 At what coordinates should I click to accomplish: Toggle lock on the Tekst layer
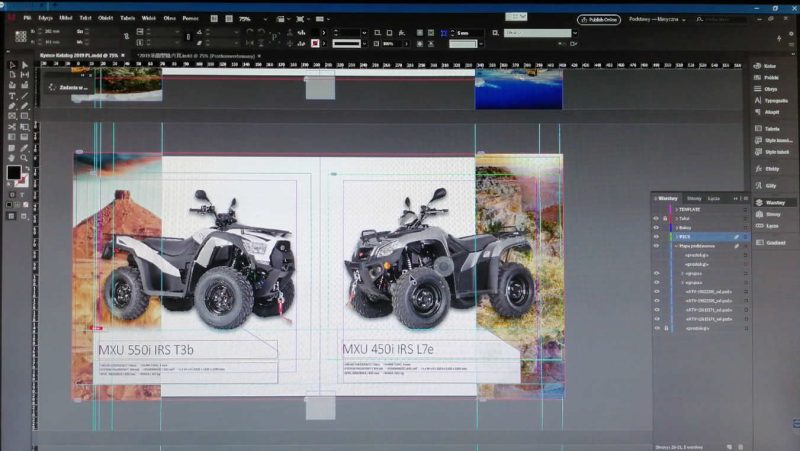(665, 218)
